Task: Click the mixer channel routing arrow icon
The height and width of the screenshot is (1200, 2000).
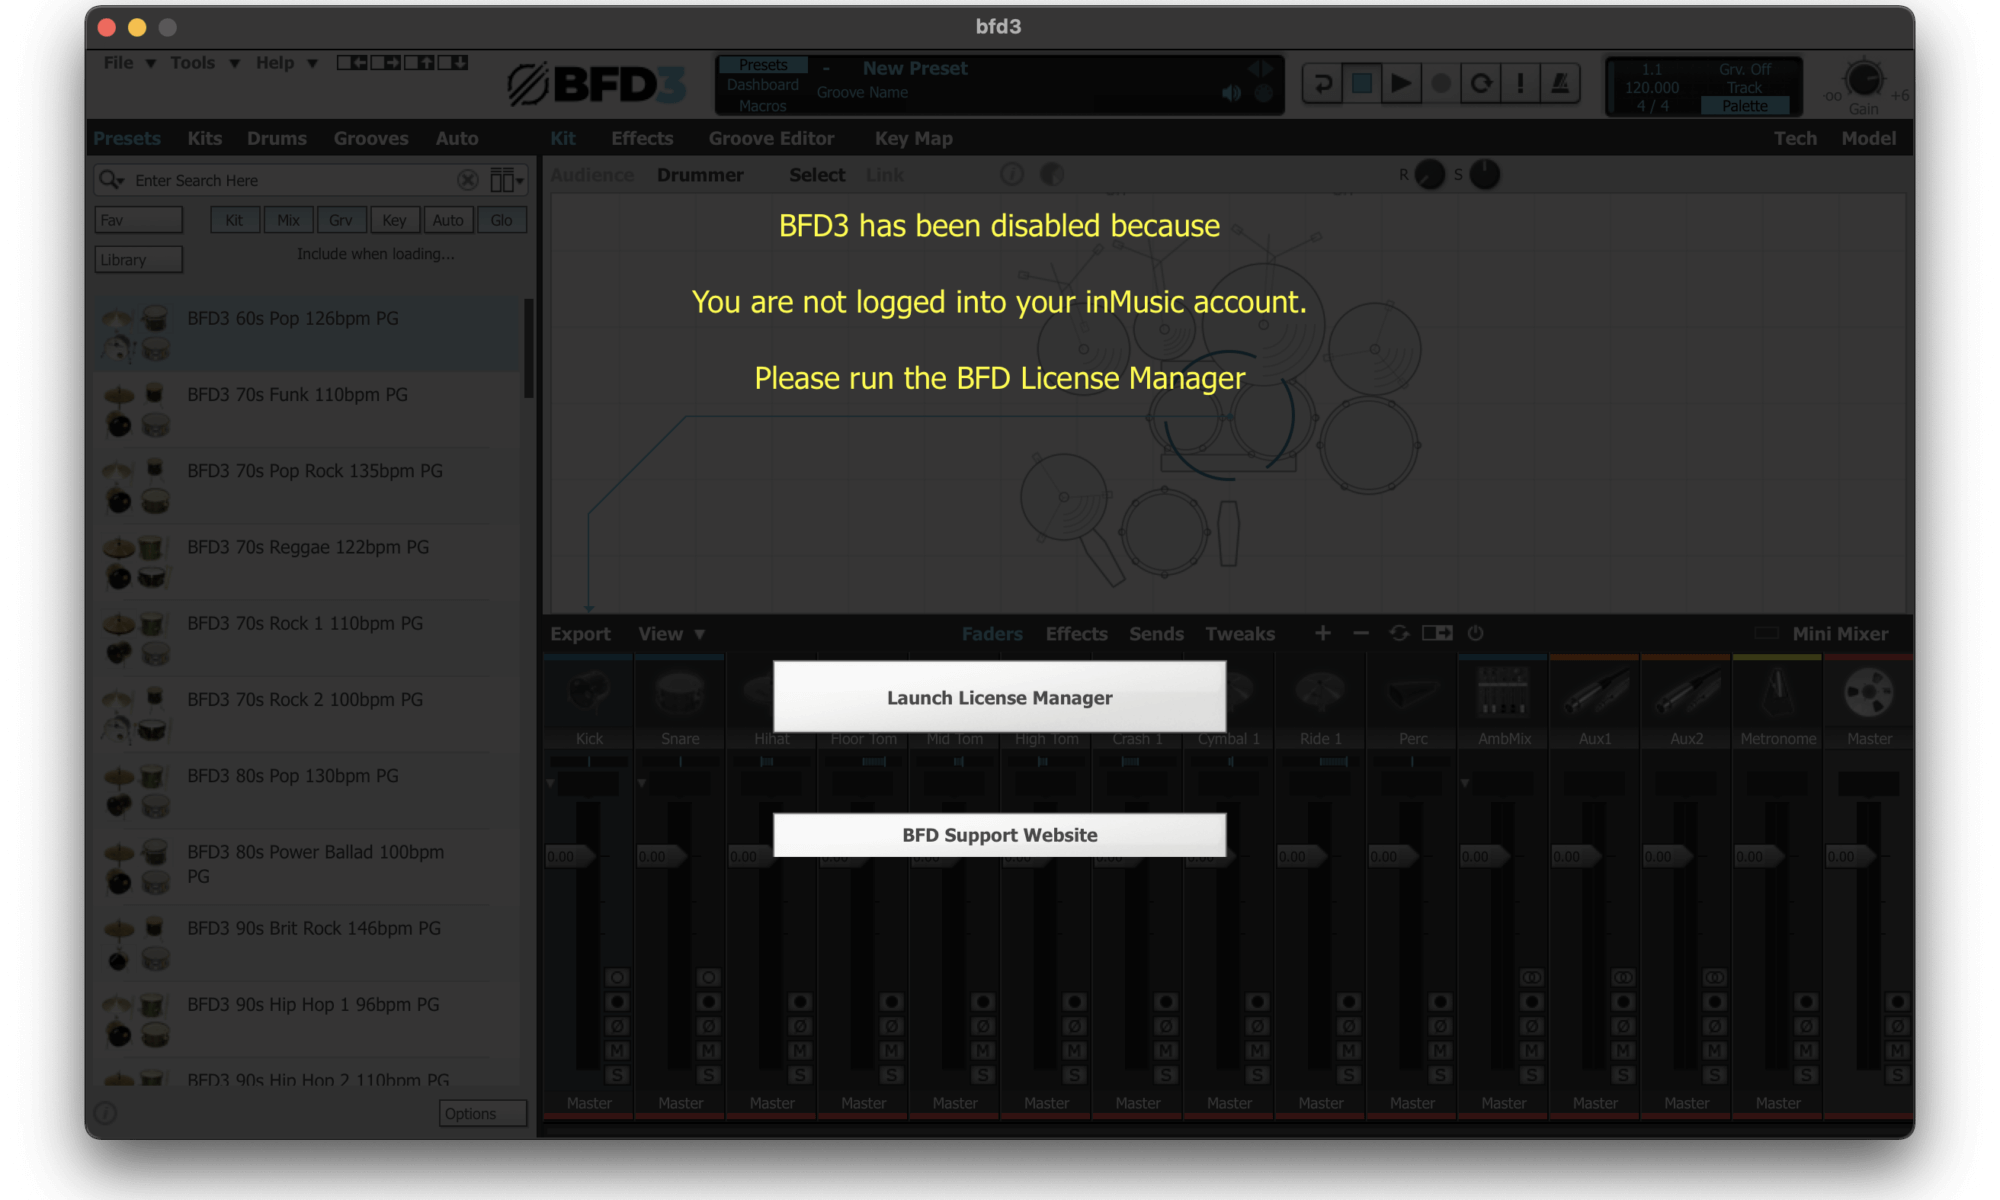Action: tap(1437, 633)
